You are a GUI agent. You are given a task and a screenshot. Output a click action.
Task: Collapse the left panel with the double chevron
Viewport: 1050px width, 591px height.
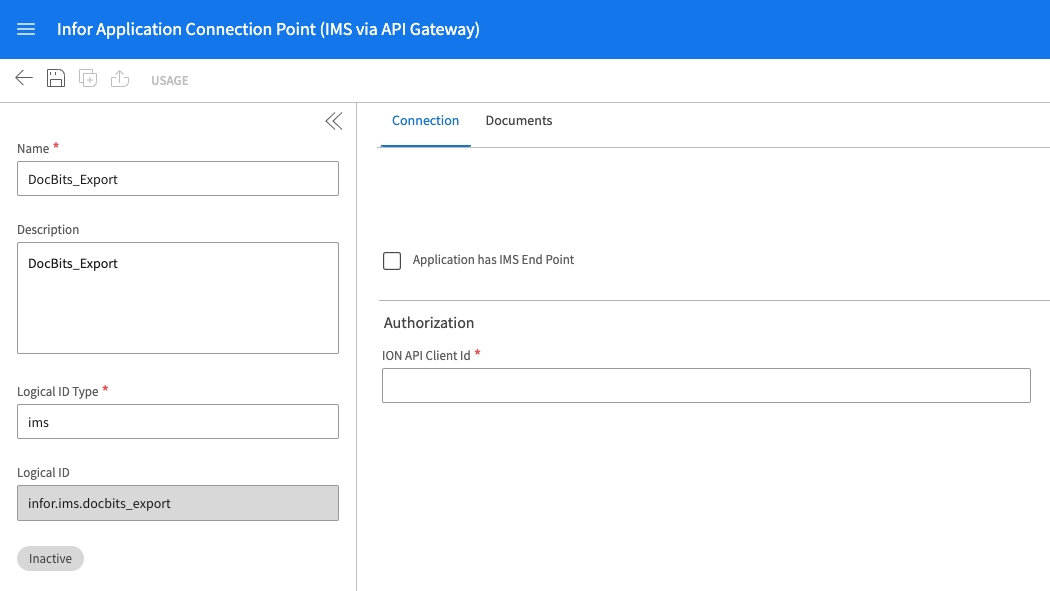tap(333, 121)
